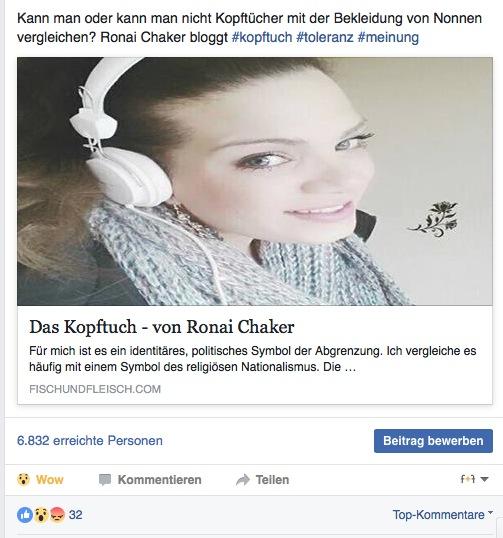Image resolution: width=503 pixels, height=538 pixels.
Task: Click the blue thumbs-up like reaction icon
Action: [25, 515]
